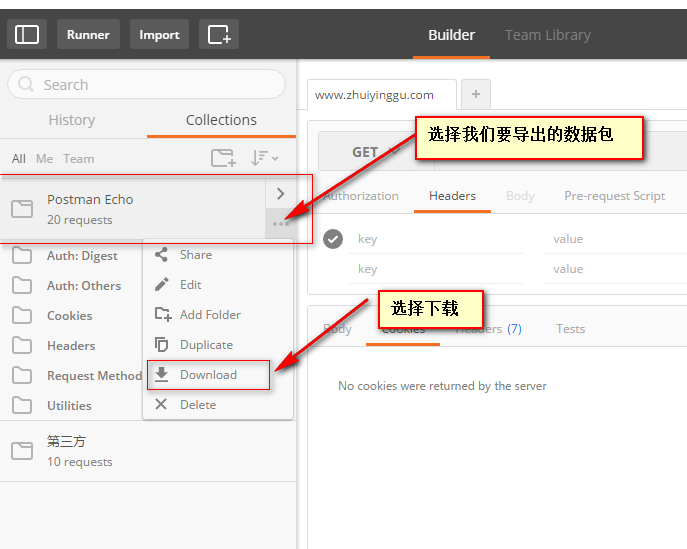Switch to History tab
This screenshot has width=687, height=549.
pos(72,120)
